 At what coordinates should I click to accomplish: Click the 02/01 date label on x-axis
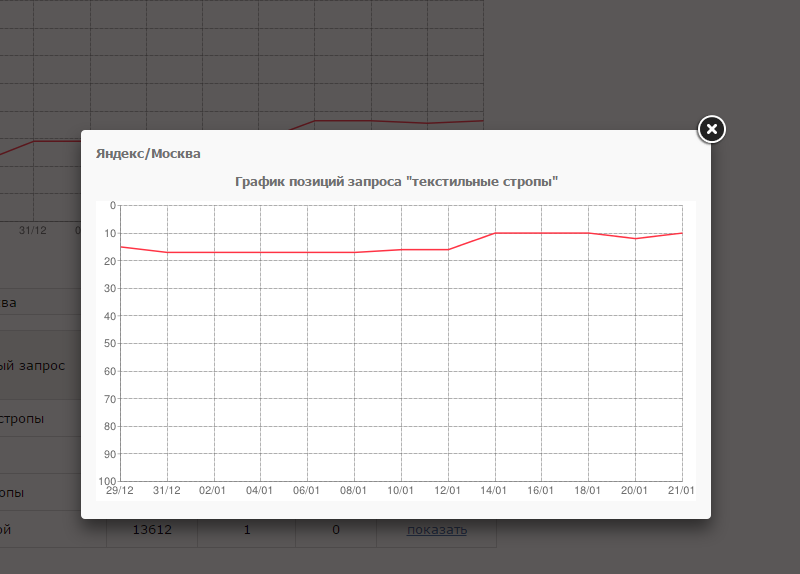(213, 490)
